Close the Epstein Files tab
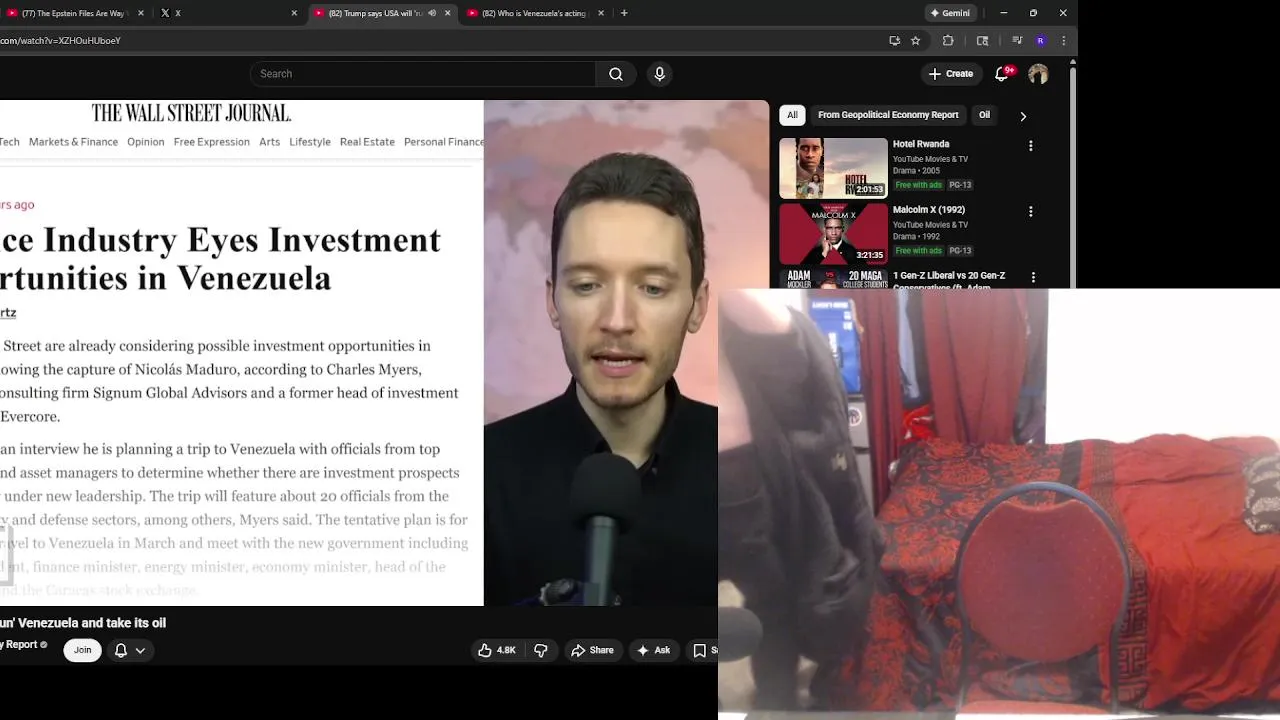This screenshot has height=720, width=1280. 140,13
